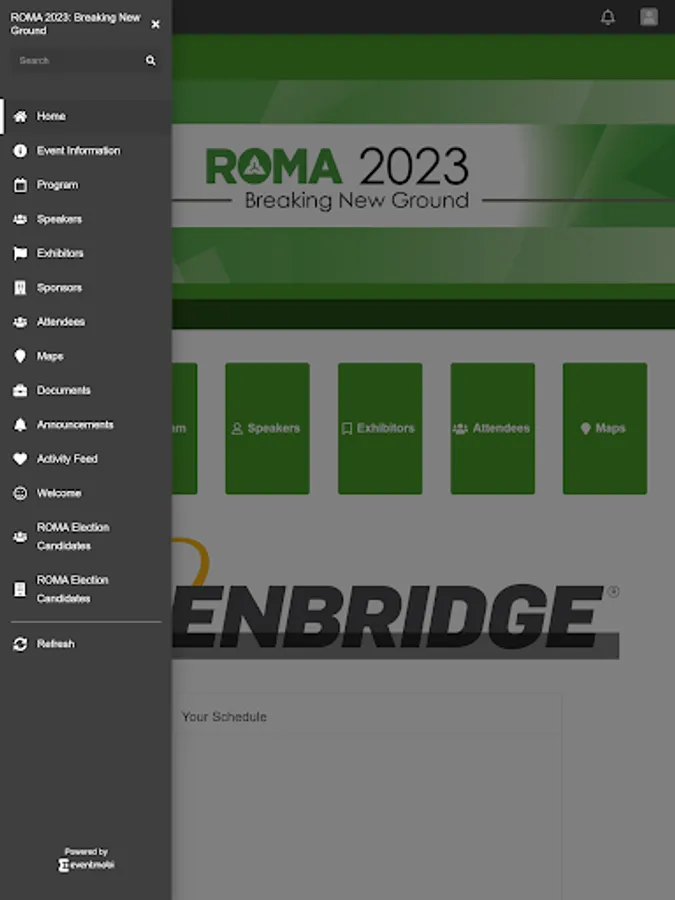Click the sidebar event title text
This screenshot has height=900, width=675.
[x=75, y=24]
